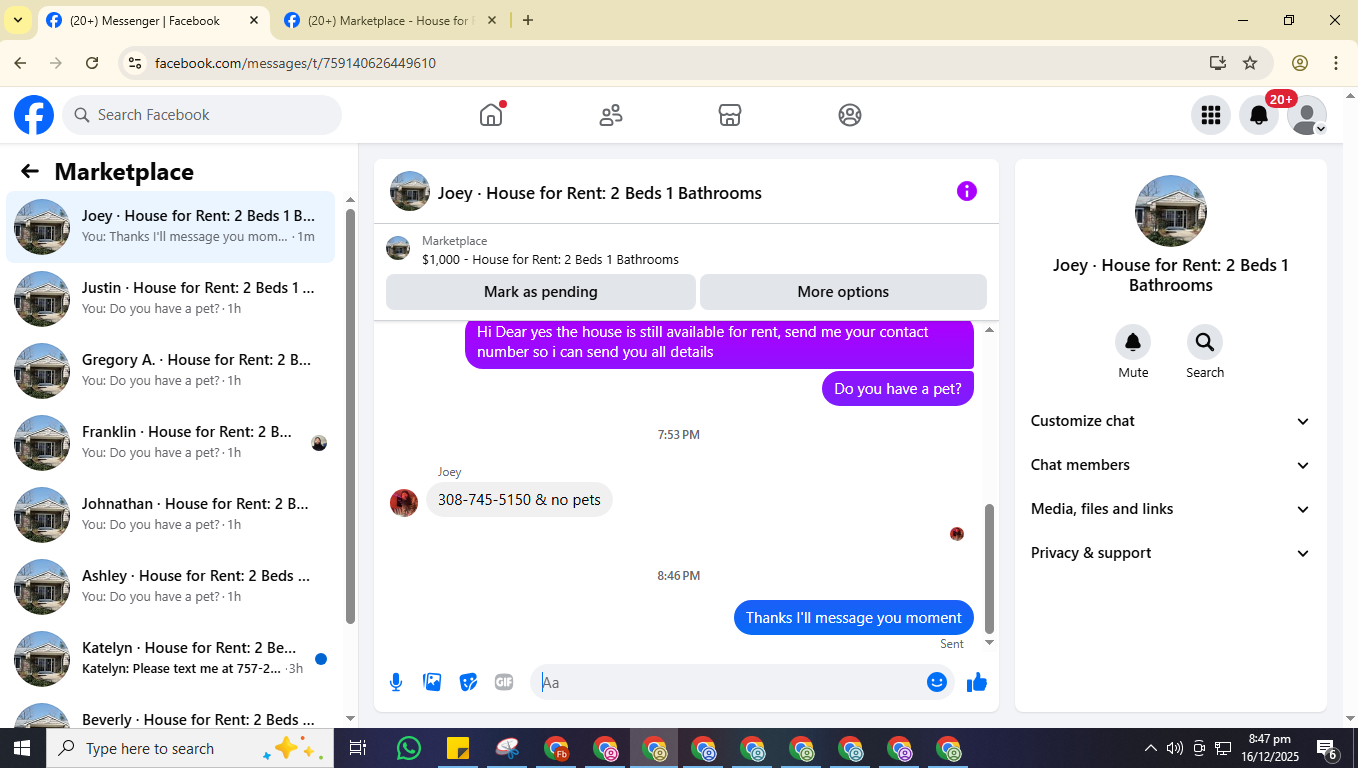Expand the Privacy & support section

tap(1171, 553)
